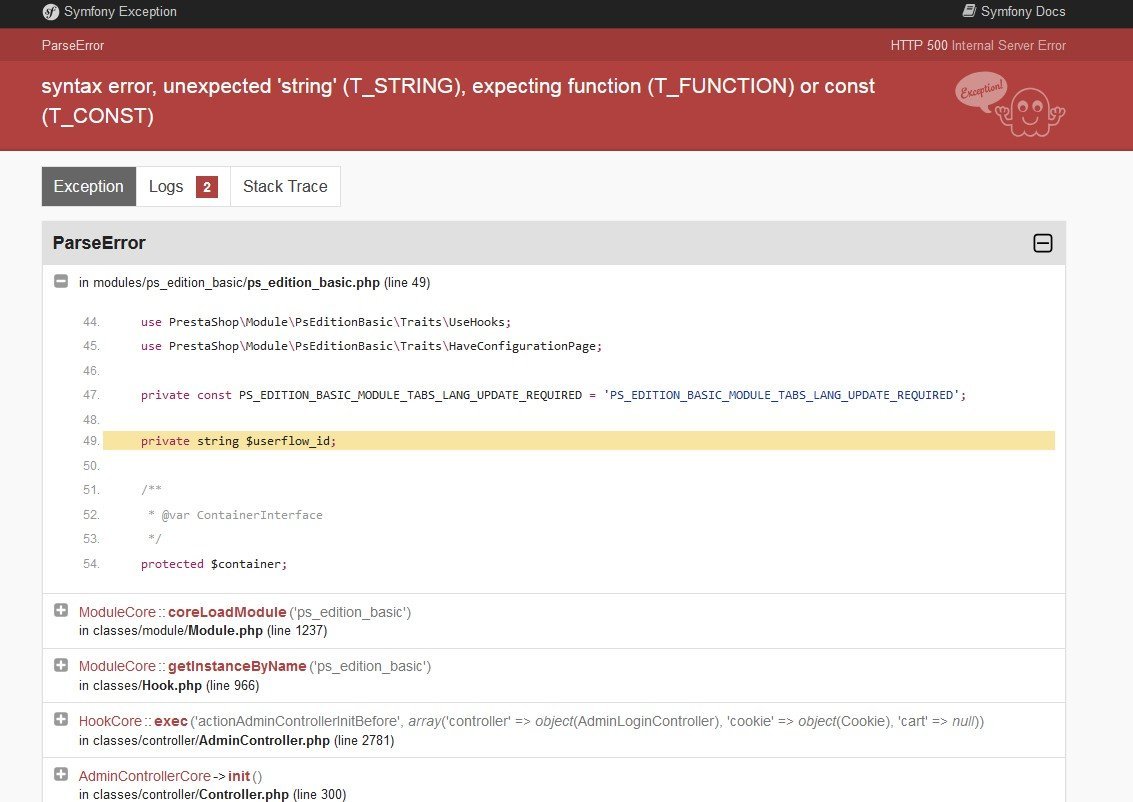Click the 'ParseError' label in red header bar
The image size is (1133, 802).
pyautogui.click(x=73, y=46)
